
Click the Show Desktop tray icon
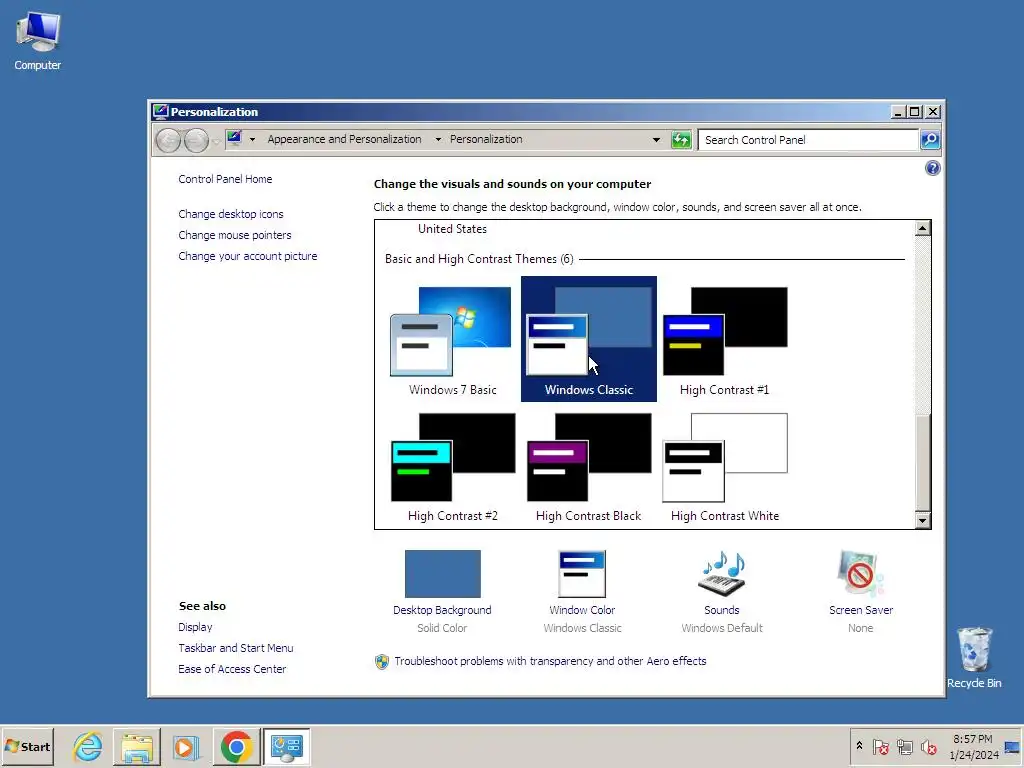click(1013, 746)
